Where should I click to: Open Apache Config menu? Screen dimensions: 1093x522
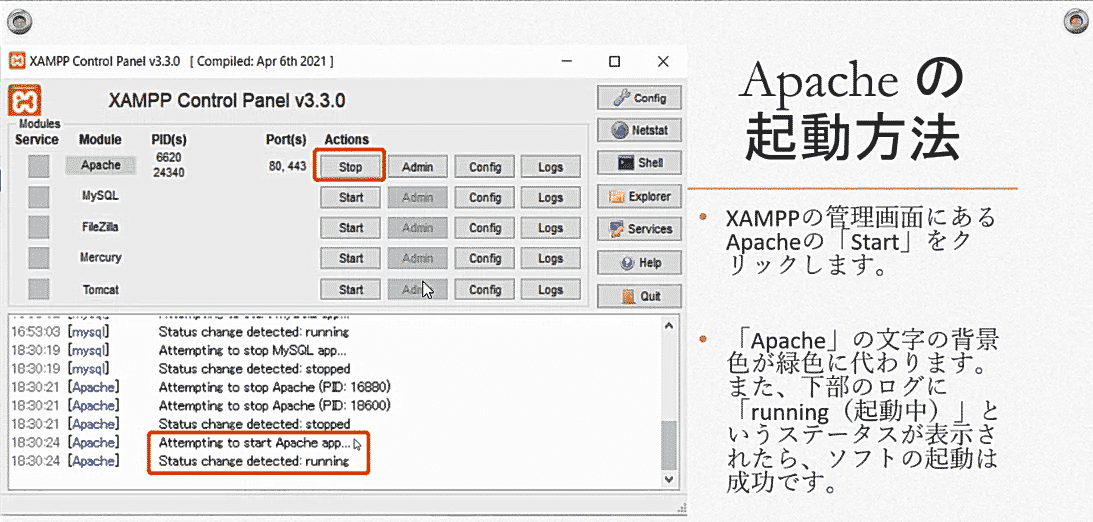pyautogui.click(x=485, y=167)
